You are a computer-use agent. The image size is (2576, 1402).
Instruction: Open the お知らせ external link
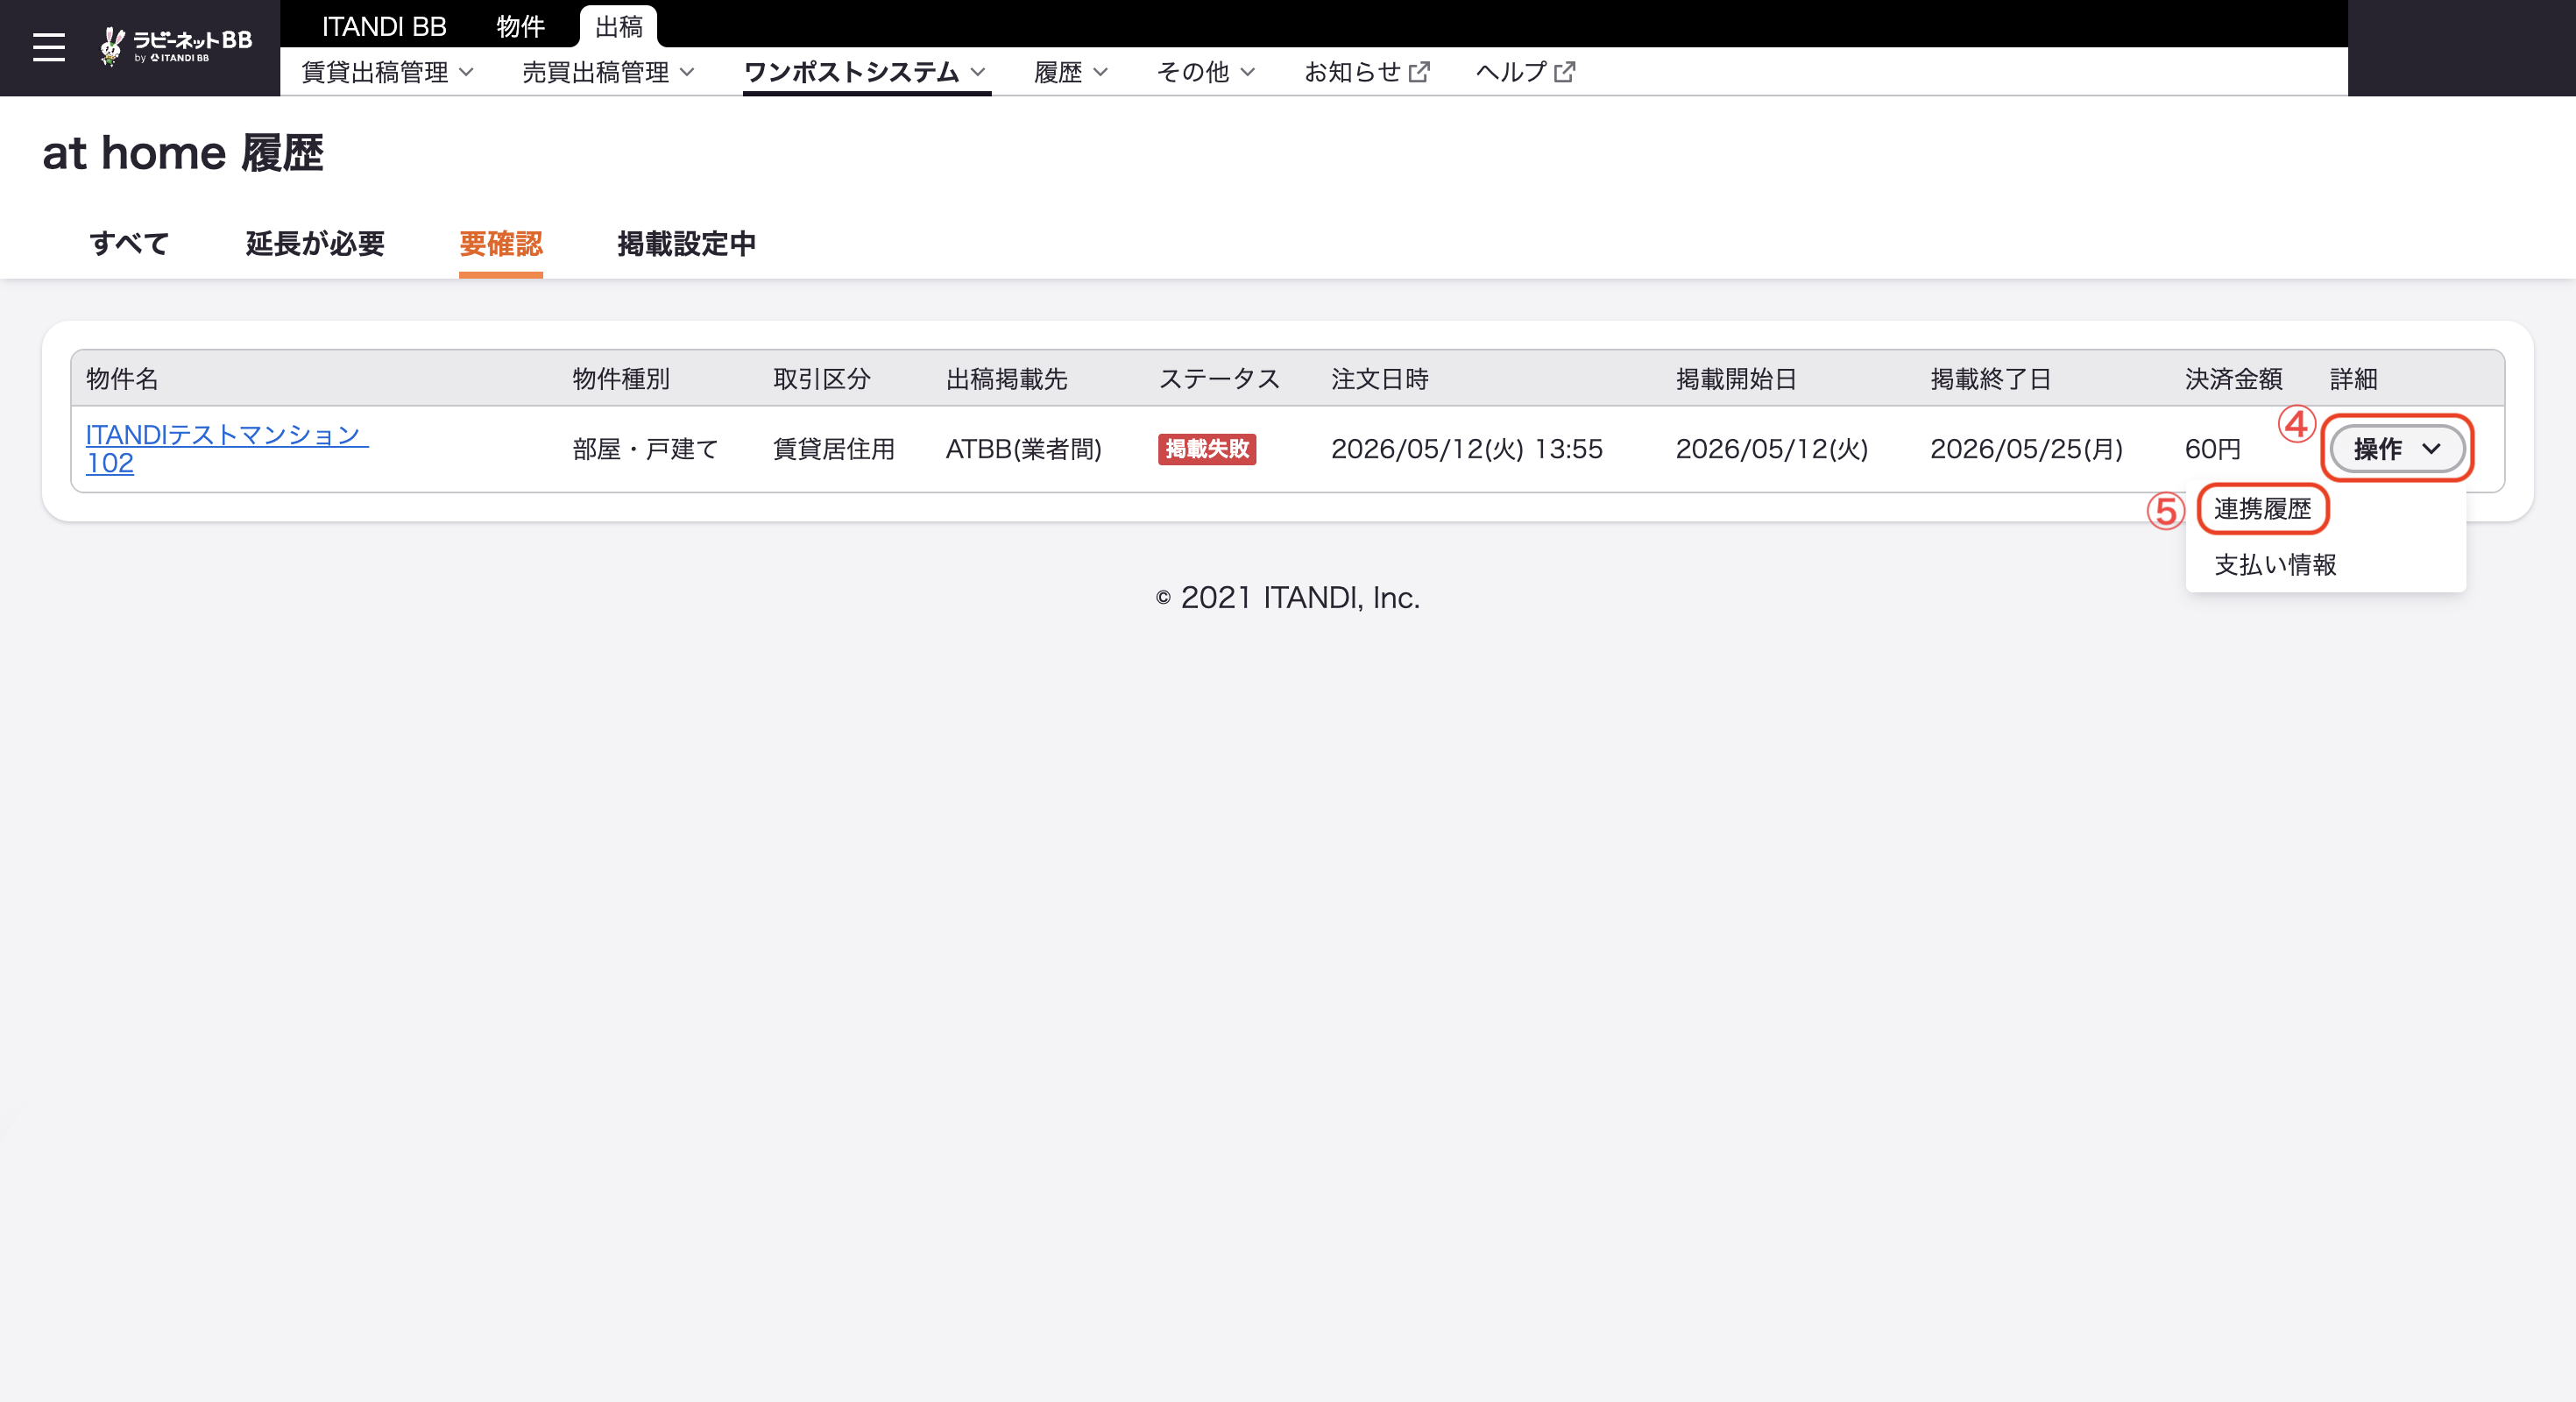pyautogui.click(x=1367, y=72)
